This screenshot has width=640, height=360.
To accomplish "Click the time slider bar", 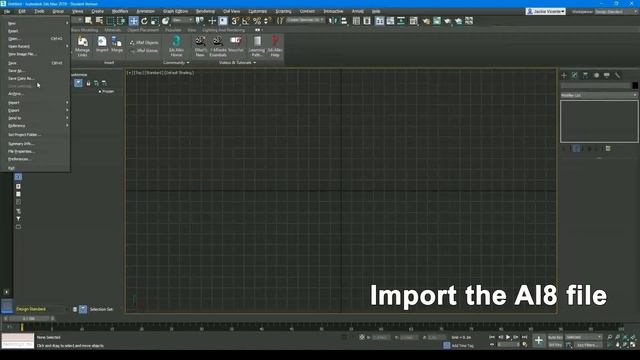I will pos(29,318).
